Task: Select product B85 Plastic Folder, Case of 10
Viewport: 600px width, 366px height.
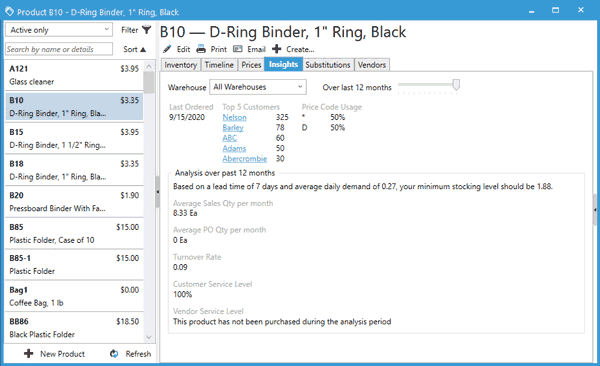Action: (74, 234)
